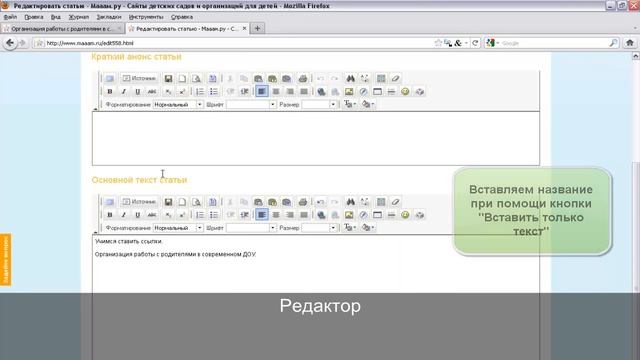This screenshot has width=640, height=360.
Task: Open the Инструменты menu
Action: coord(146,17)
